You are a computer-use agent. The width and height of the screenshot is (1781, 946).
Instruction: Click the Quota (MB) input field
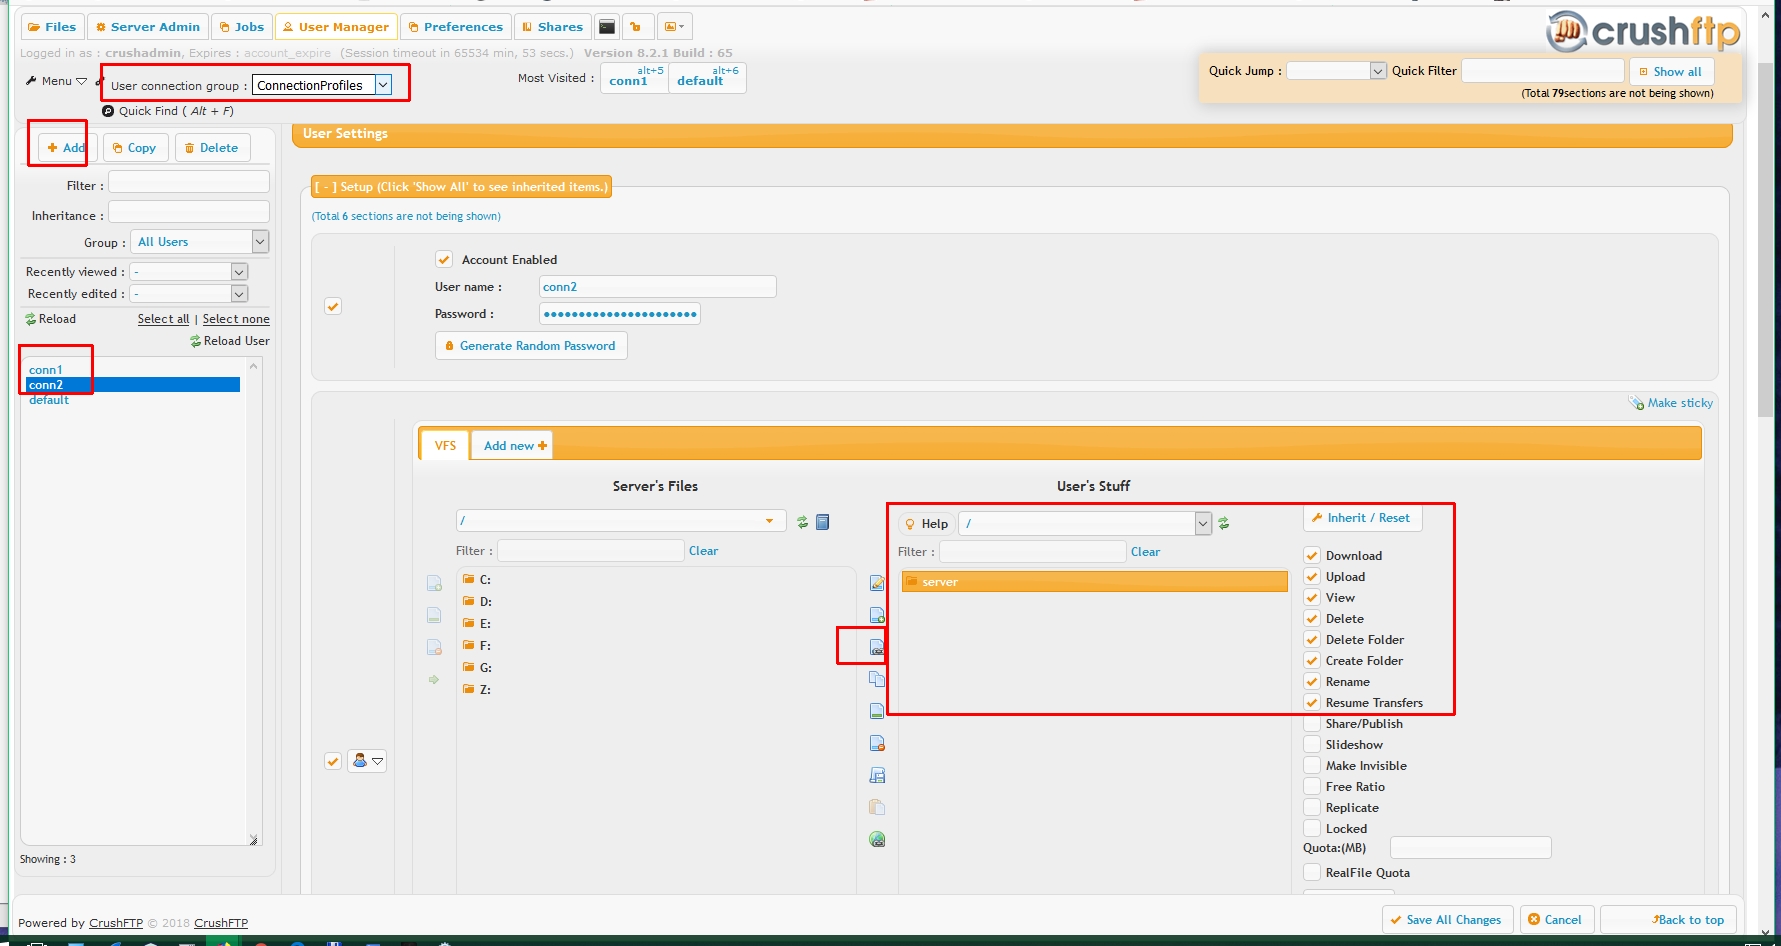click(1470, 848)
